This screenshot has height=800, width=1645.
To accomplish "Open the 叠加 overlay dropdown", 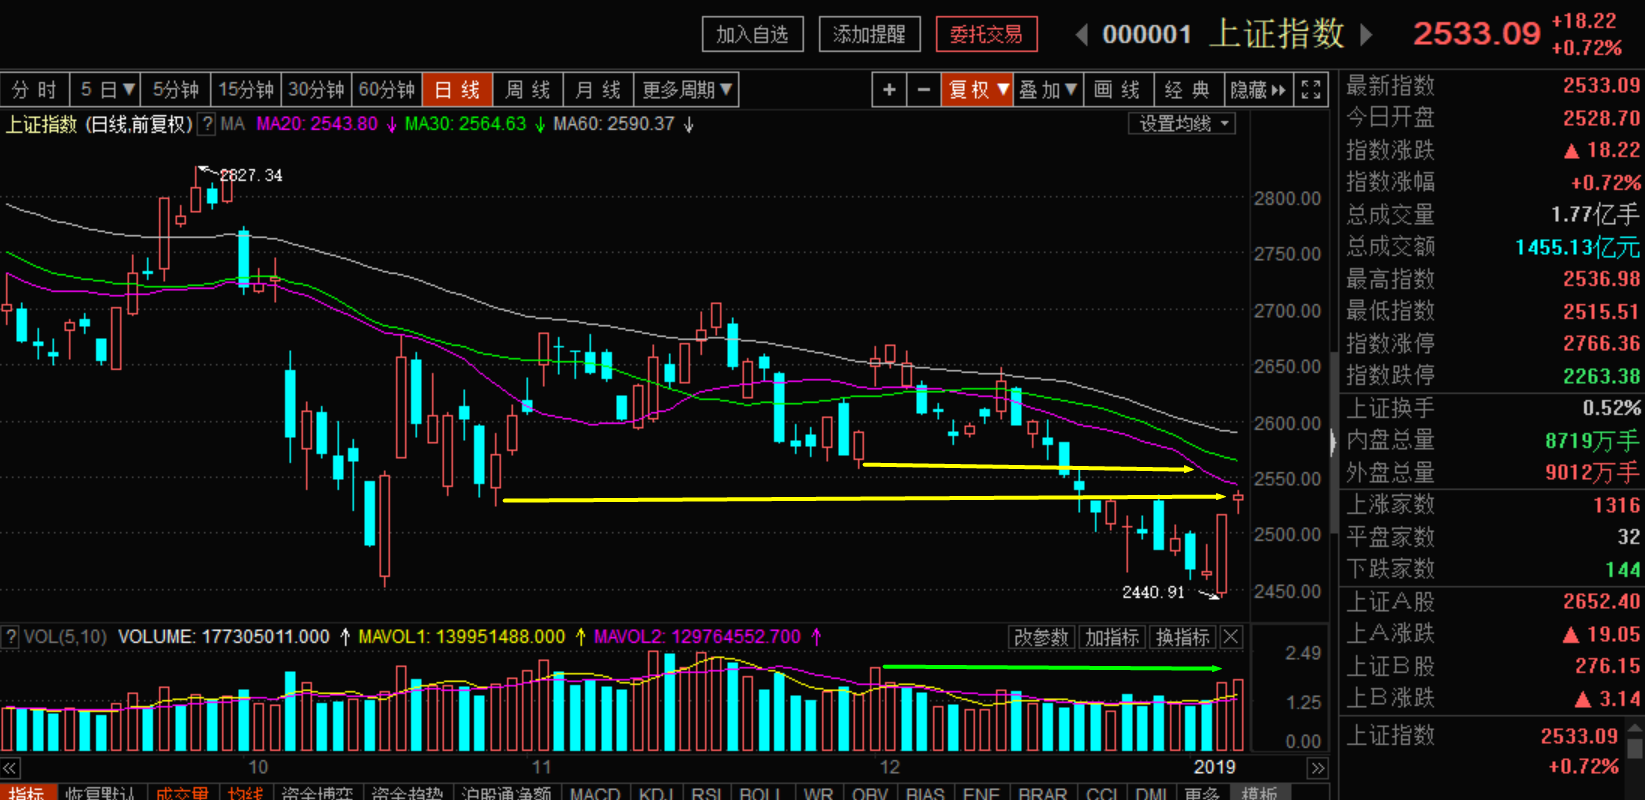I will 1048,90.
